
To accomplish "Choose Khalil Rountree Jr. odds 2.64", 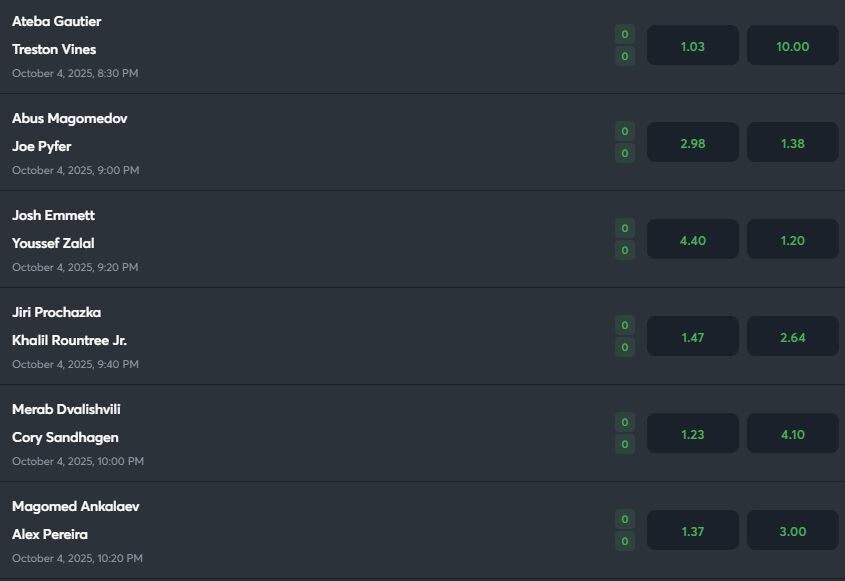I will (792, 337).
